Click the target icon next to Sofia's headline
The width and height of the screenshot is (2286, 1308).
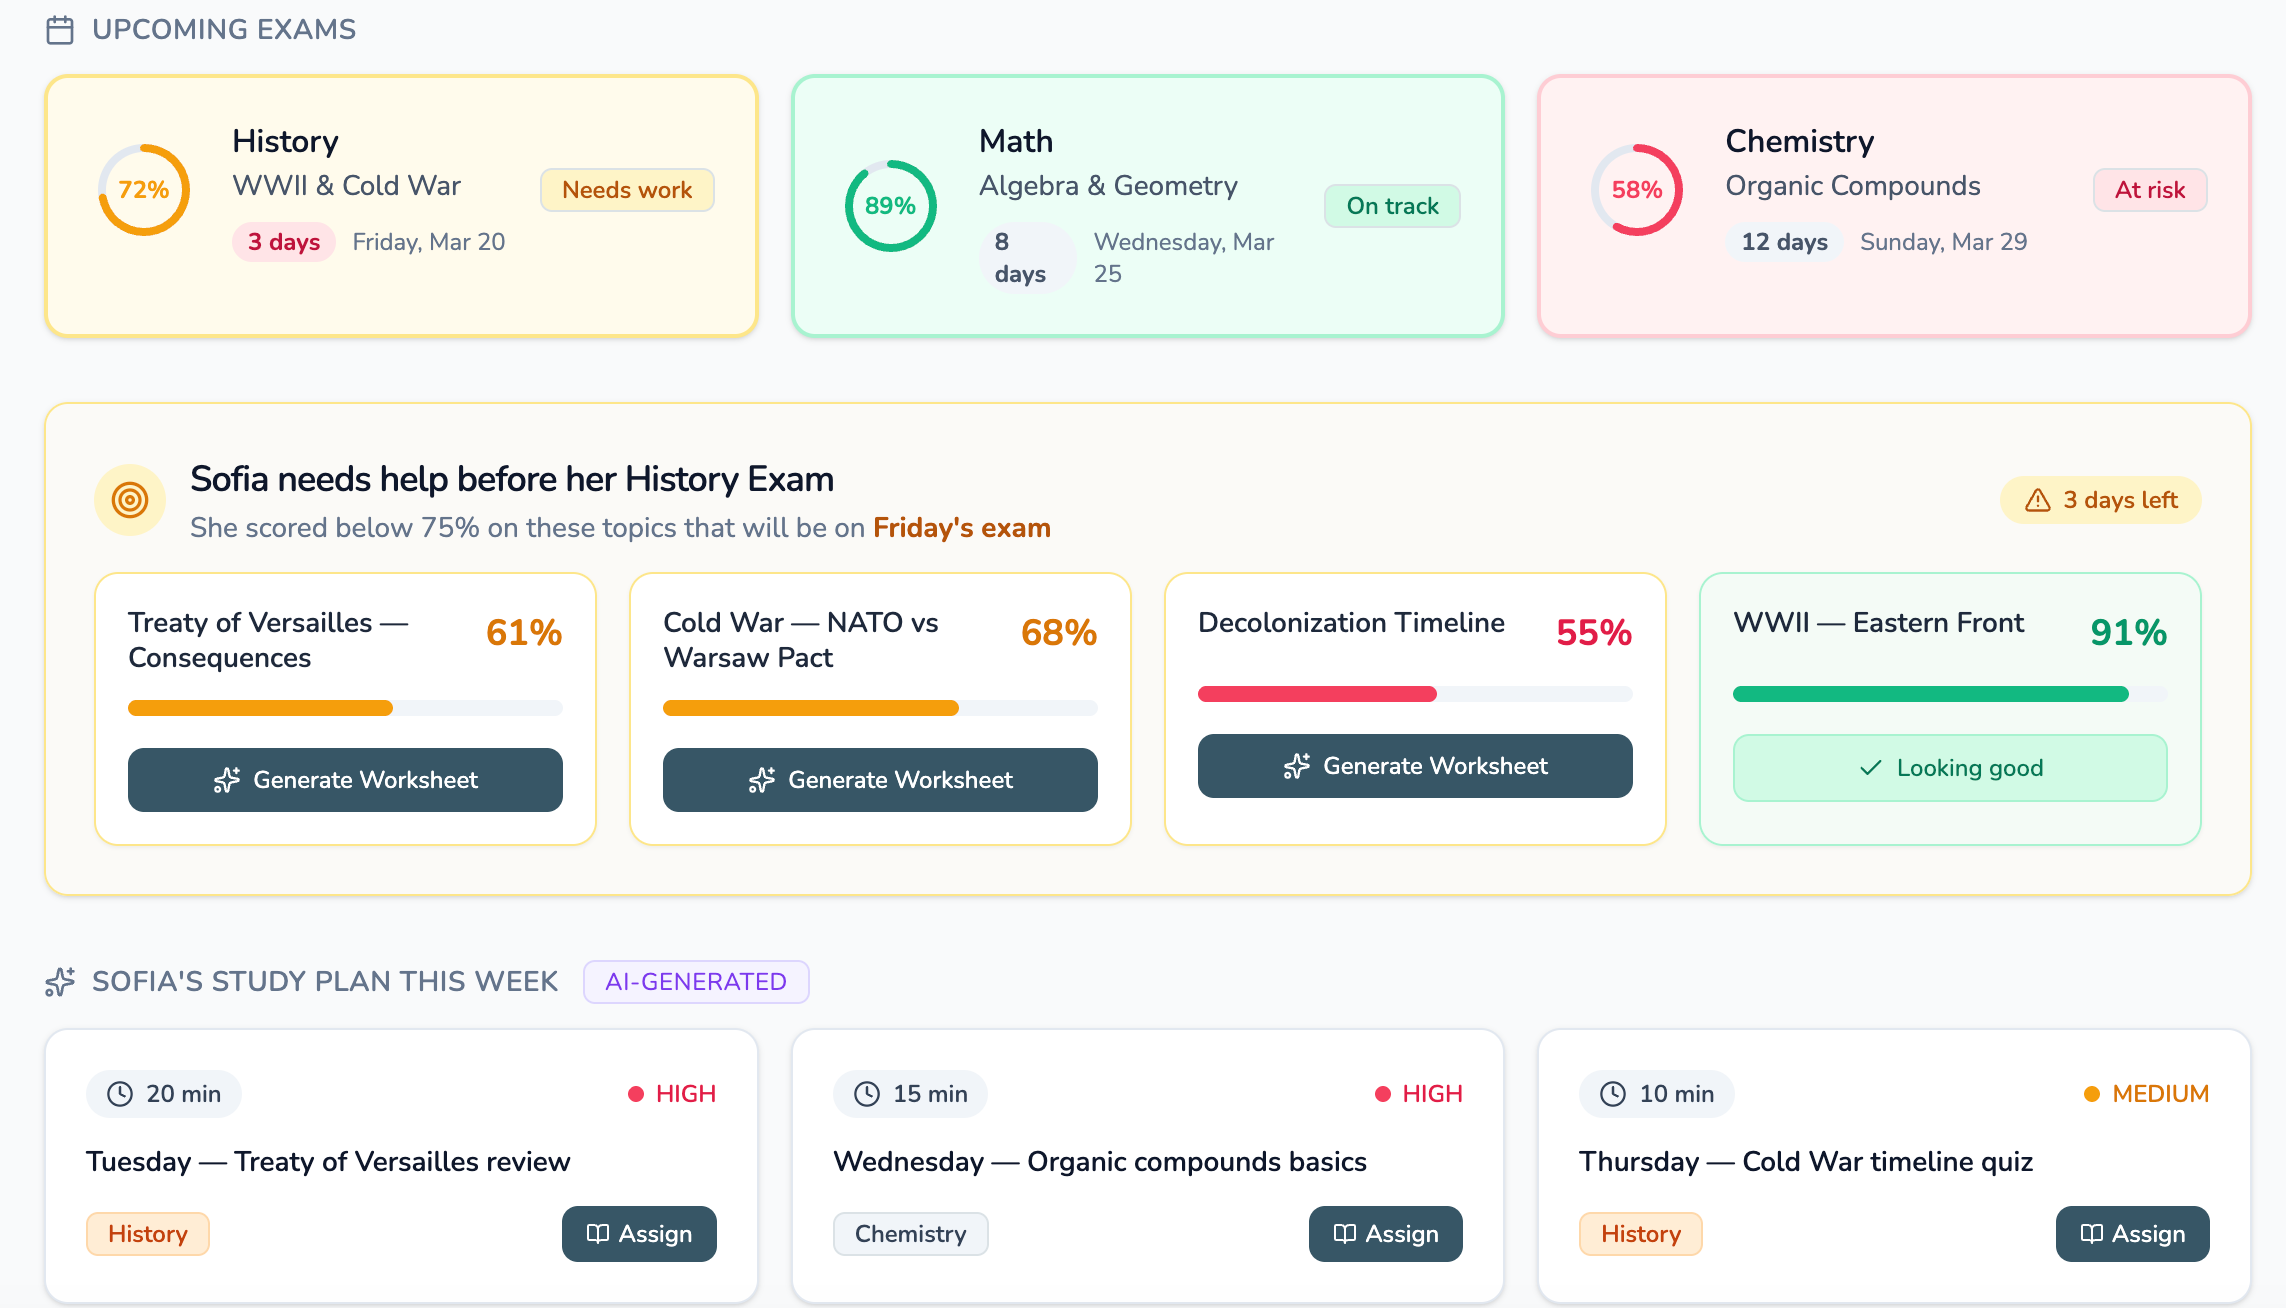tap(129, 500)
